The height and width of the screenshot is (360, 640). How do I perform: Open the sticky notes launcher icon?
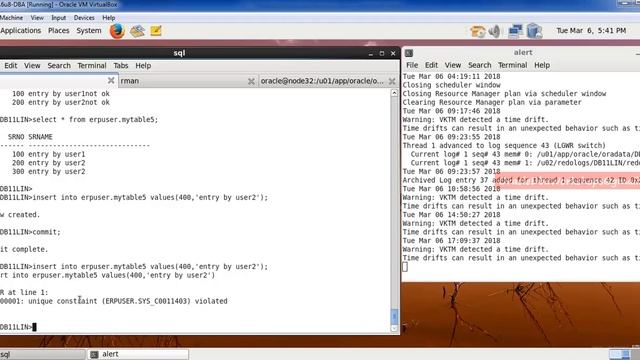[x=156, y=31]
